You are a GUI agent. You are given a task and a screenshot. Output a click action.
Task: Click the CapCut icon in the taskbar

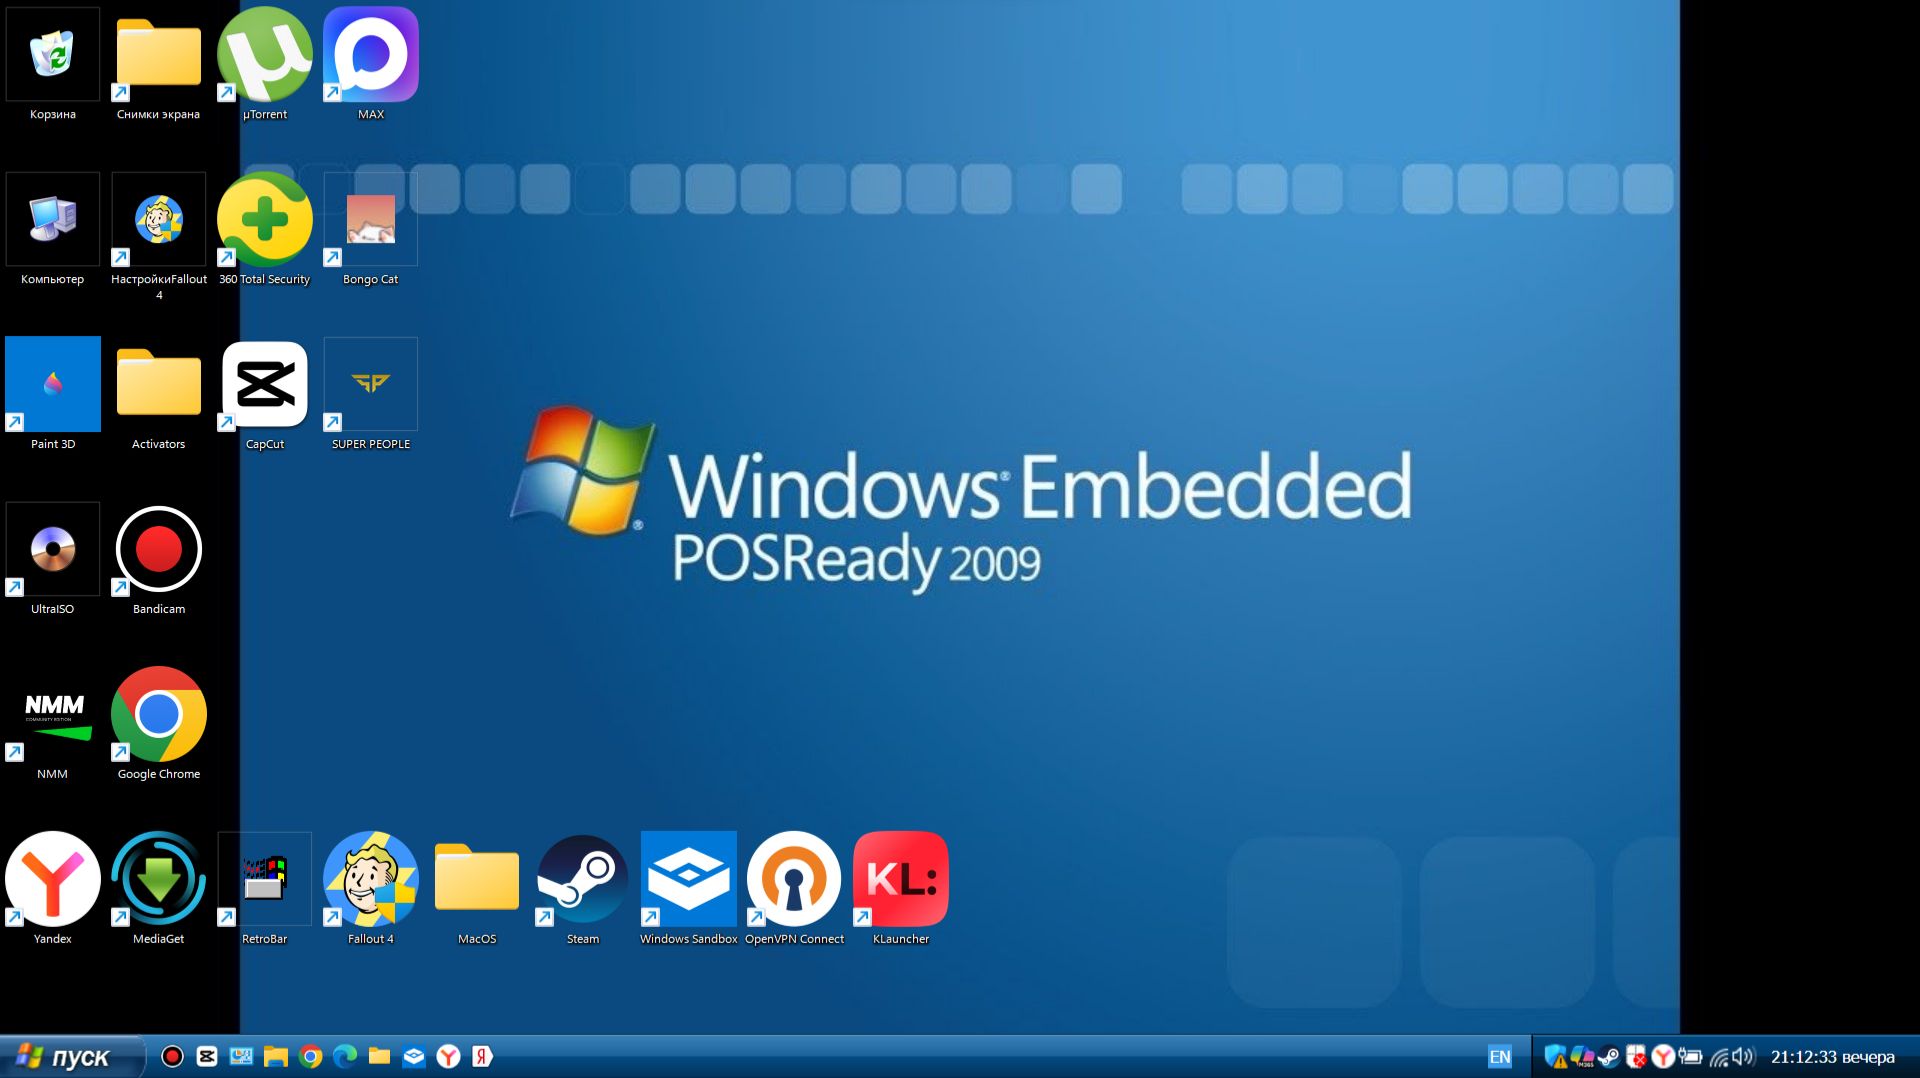[207, 1056]
